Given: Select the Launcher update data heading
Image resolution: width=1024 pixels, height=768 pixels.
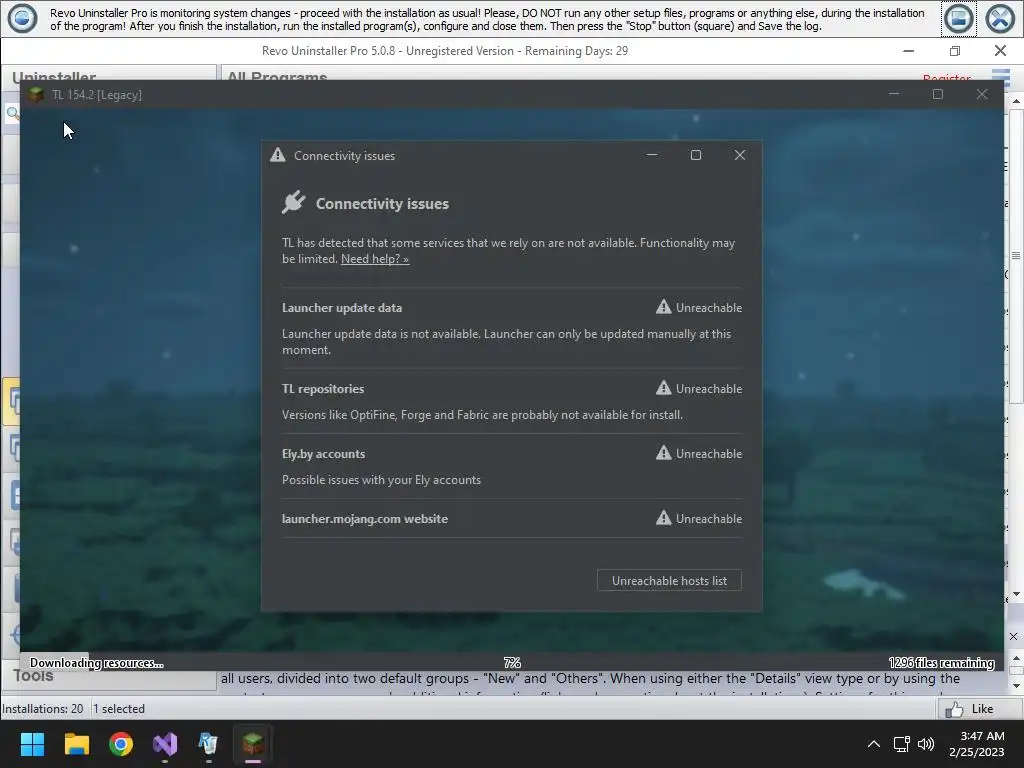Looking at the screenshot, I should [342, 308].
